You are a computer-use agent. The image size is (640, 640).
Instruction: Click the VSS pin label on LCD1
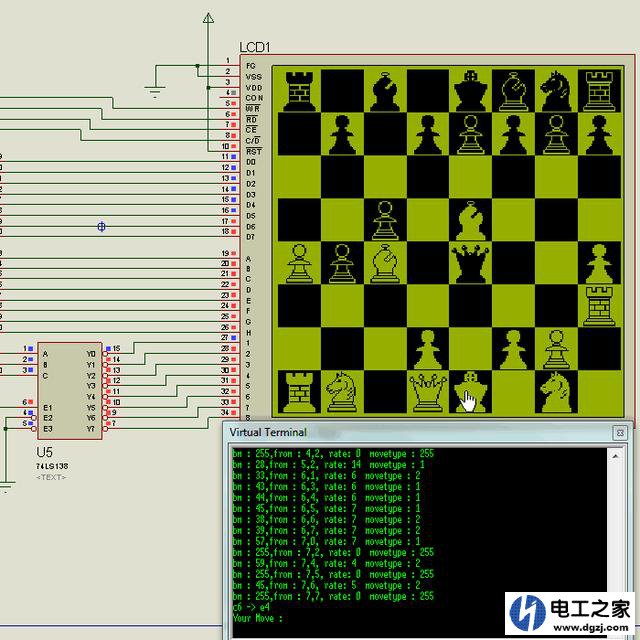pyautogui.click(x=254, y=77)
